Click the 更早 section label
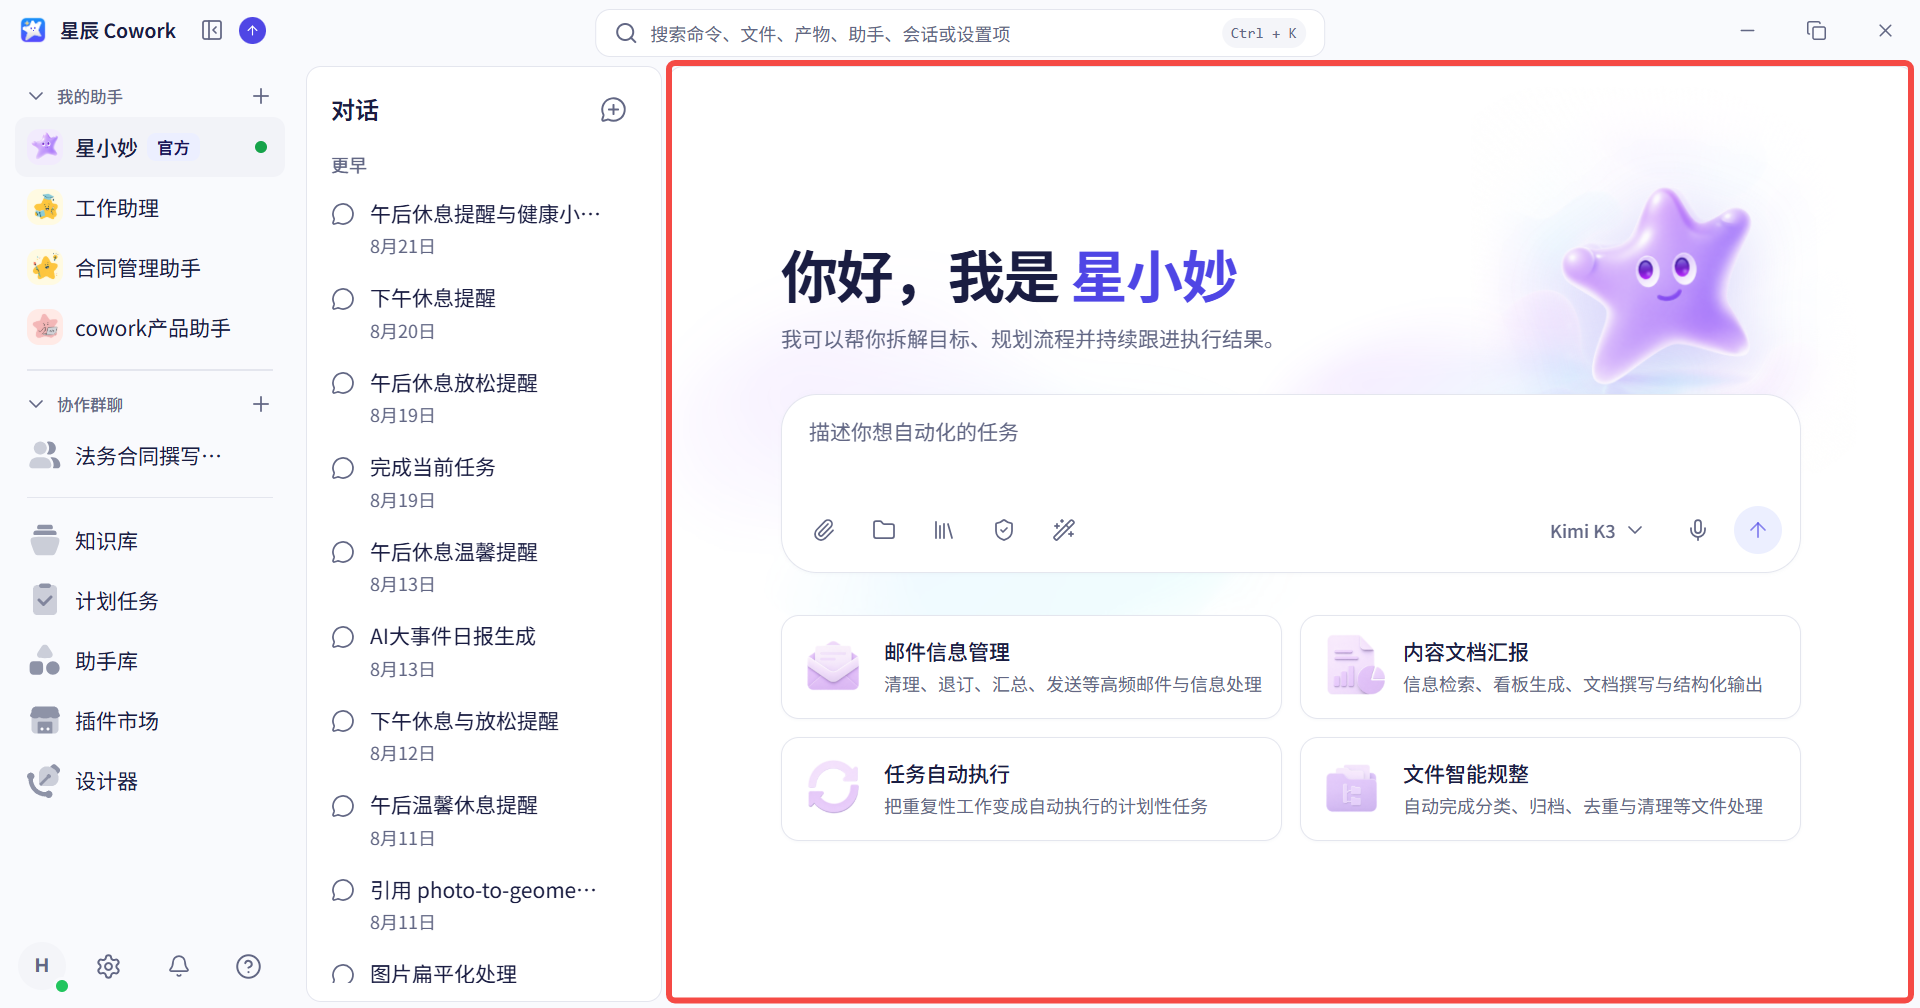This screenshot has width=1920, height=1008. 349,166
